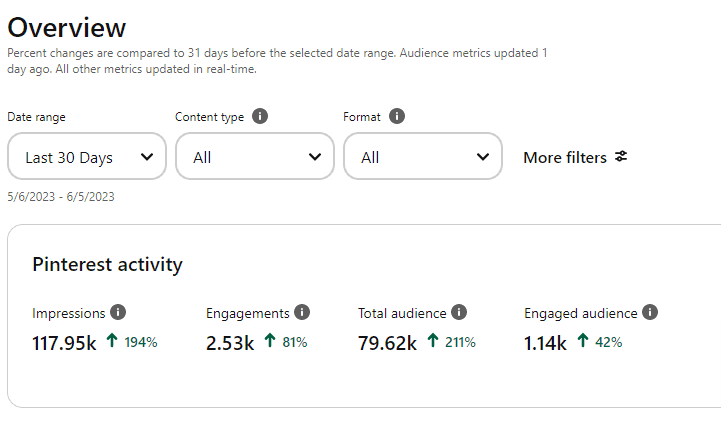Click the Overview page title
The height and width of the screenshot is (422, 721).
[67, 27]
